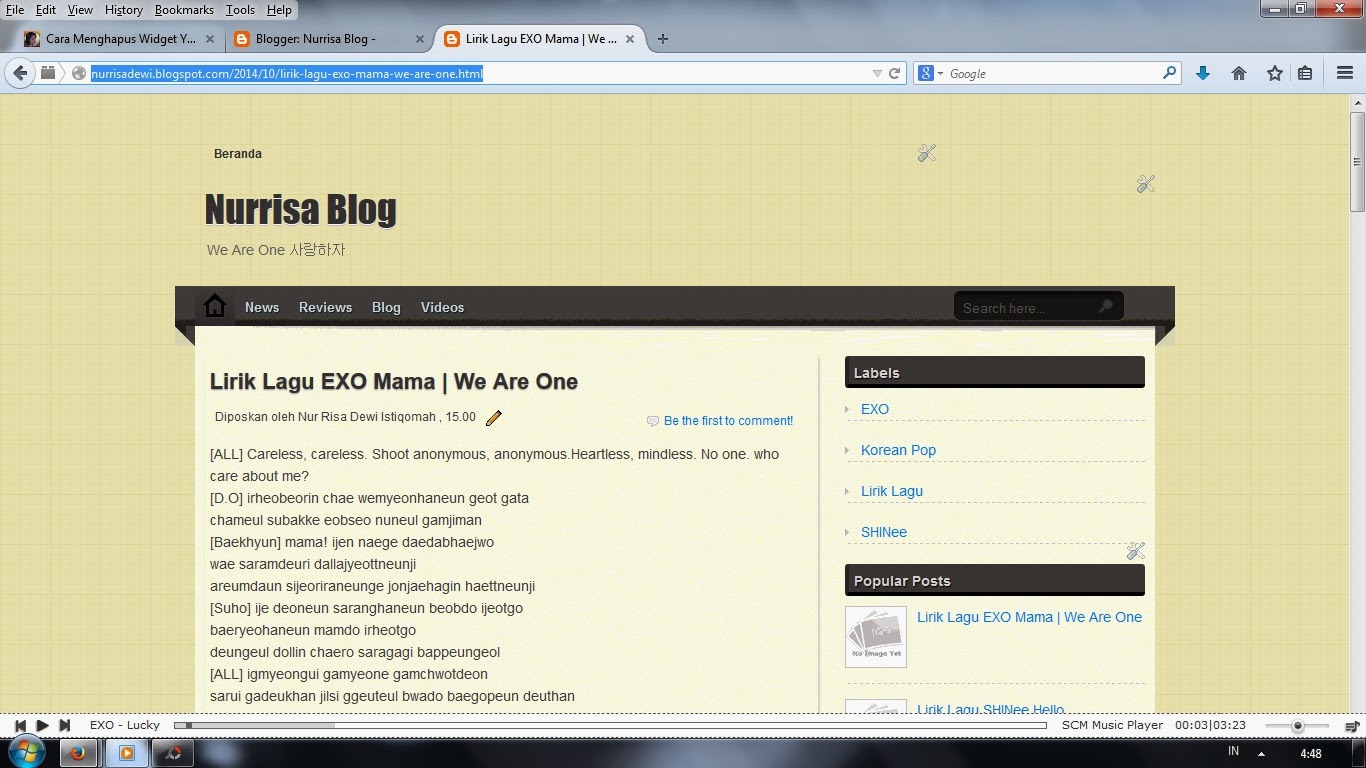Image resolution: width=1366 pixels, height=768 pixels.
Task: Click the No Image Yet thumbnail
Action: pyautogui.click(x=876, y=637)
